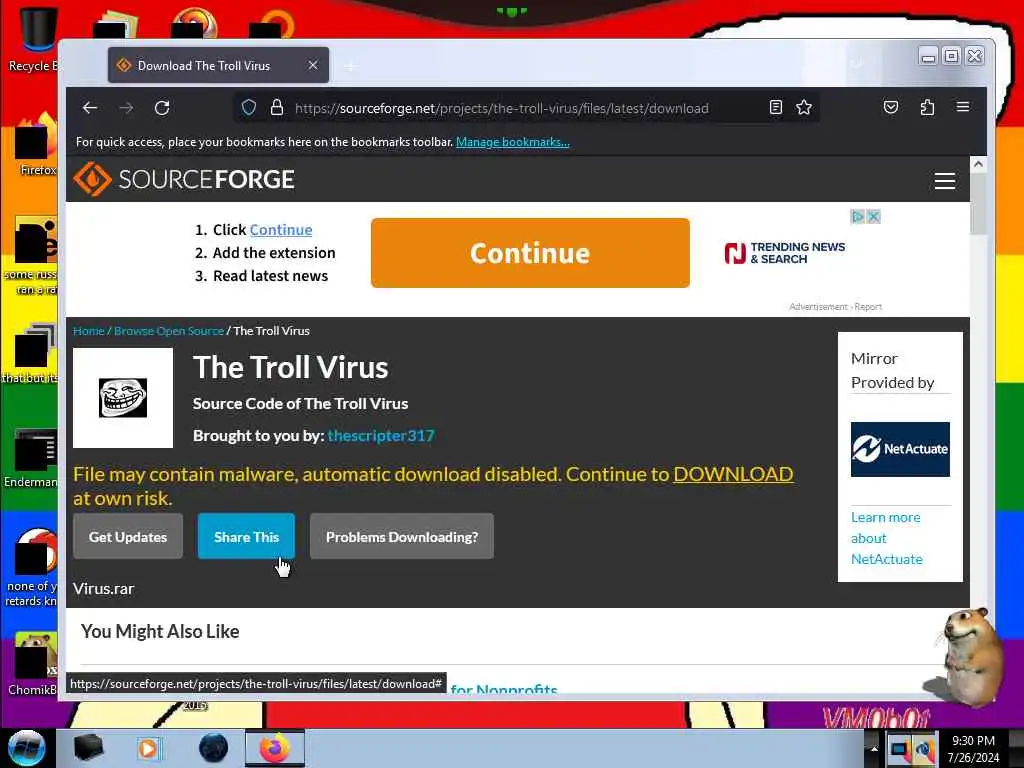The width and height of the screenshot is (1024, 768).
Task: Click the Virus.rar file name text
Action: pos(103,588)
